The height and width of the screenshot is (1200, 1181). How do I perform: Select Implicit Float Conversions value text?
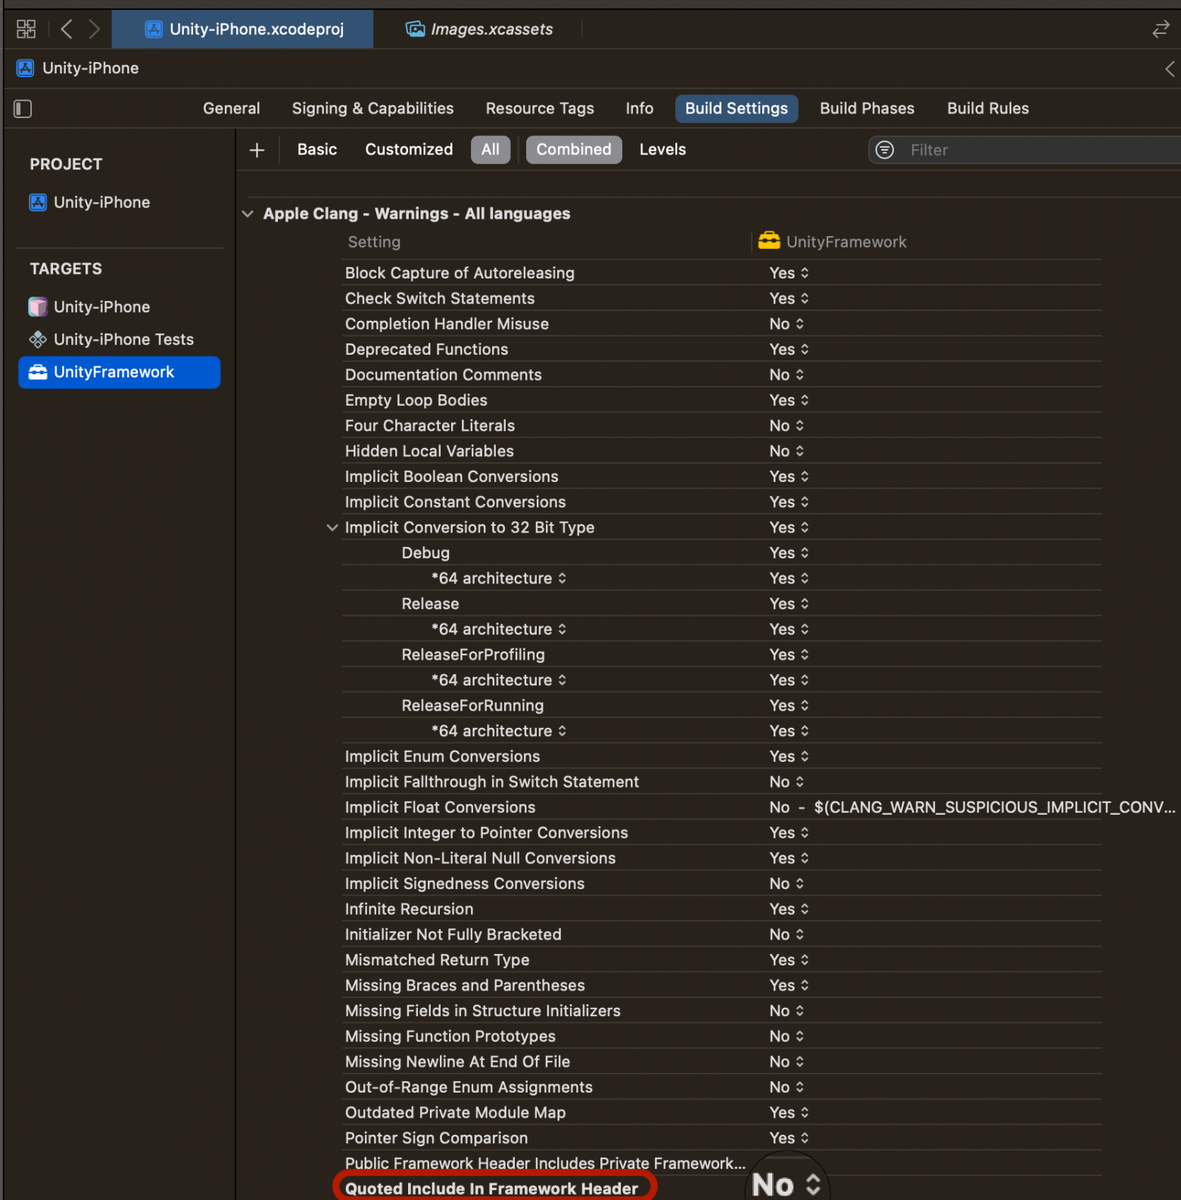point(972,807)
